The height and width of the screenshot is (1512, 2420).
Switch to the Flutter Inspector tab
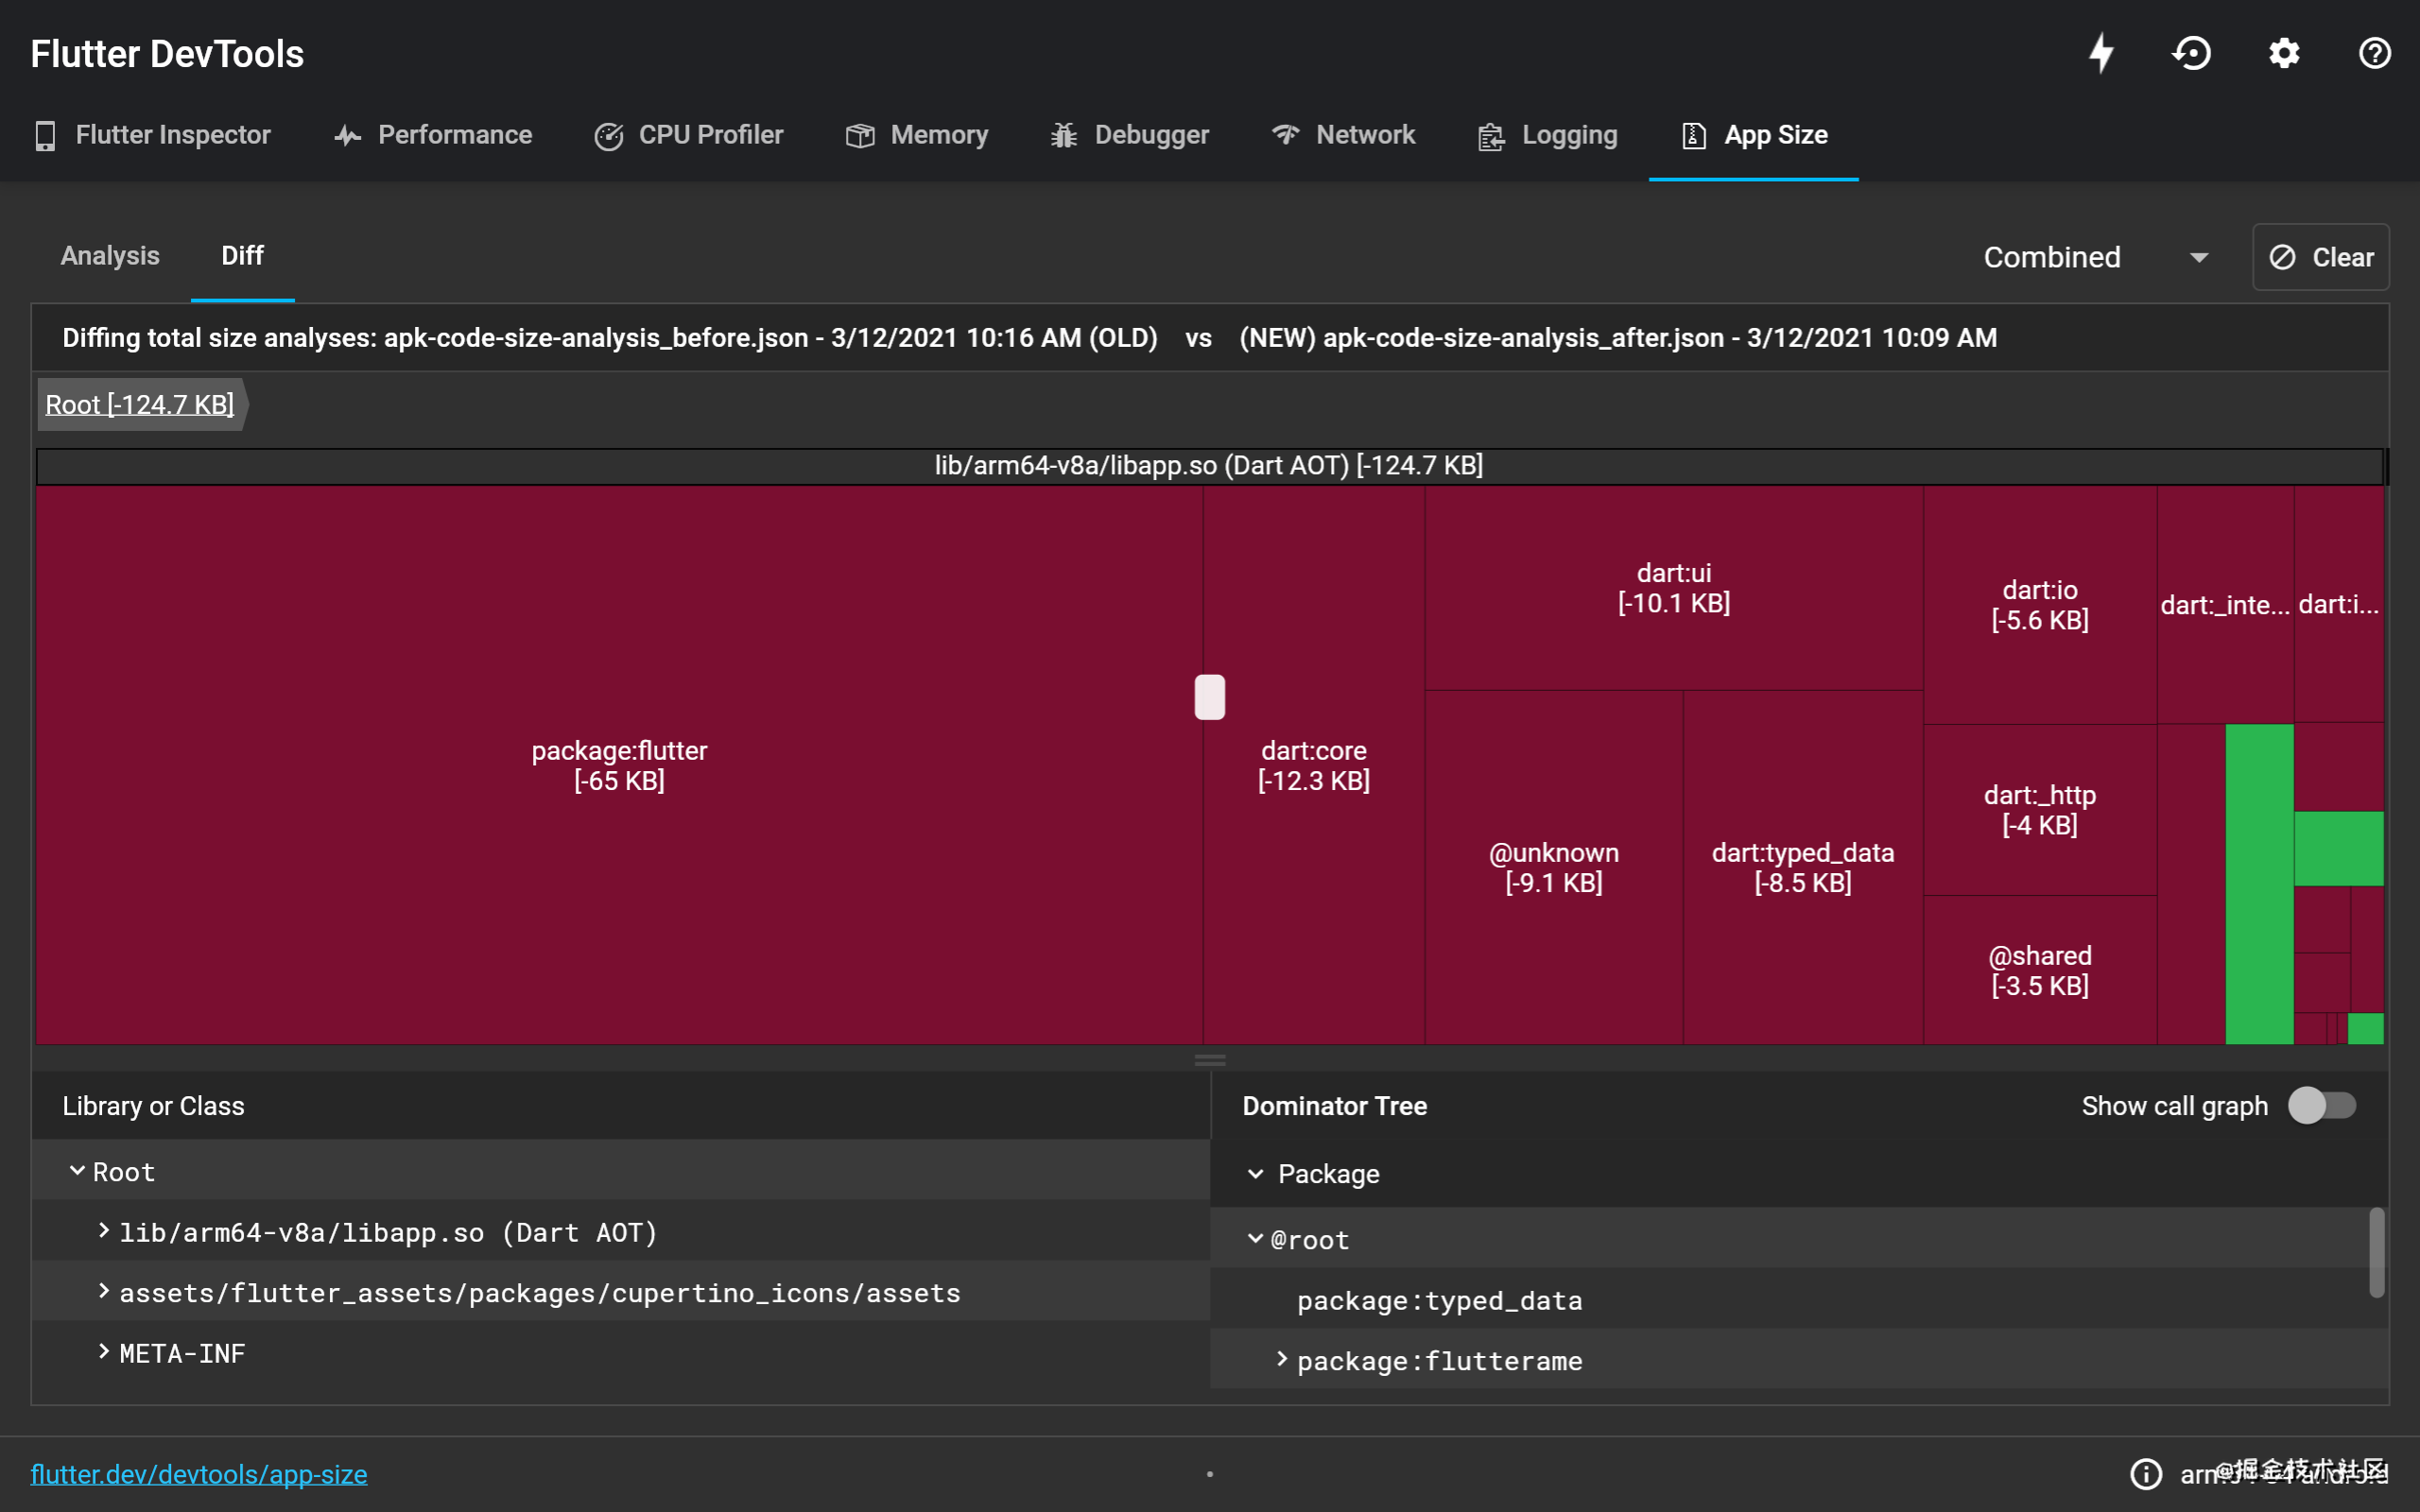coord(153,135)
